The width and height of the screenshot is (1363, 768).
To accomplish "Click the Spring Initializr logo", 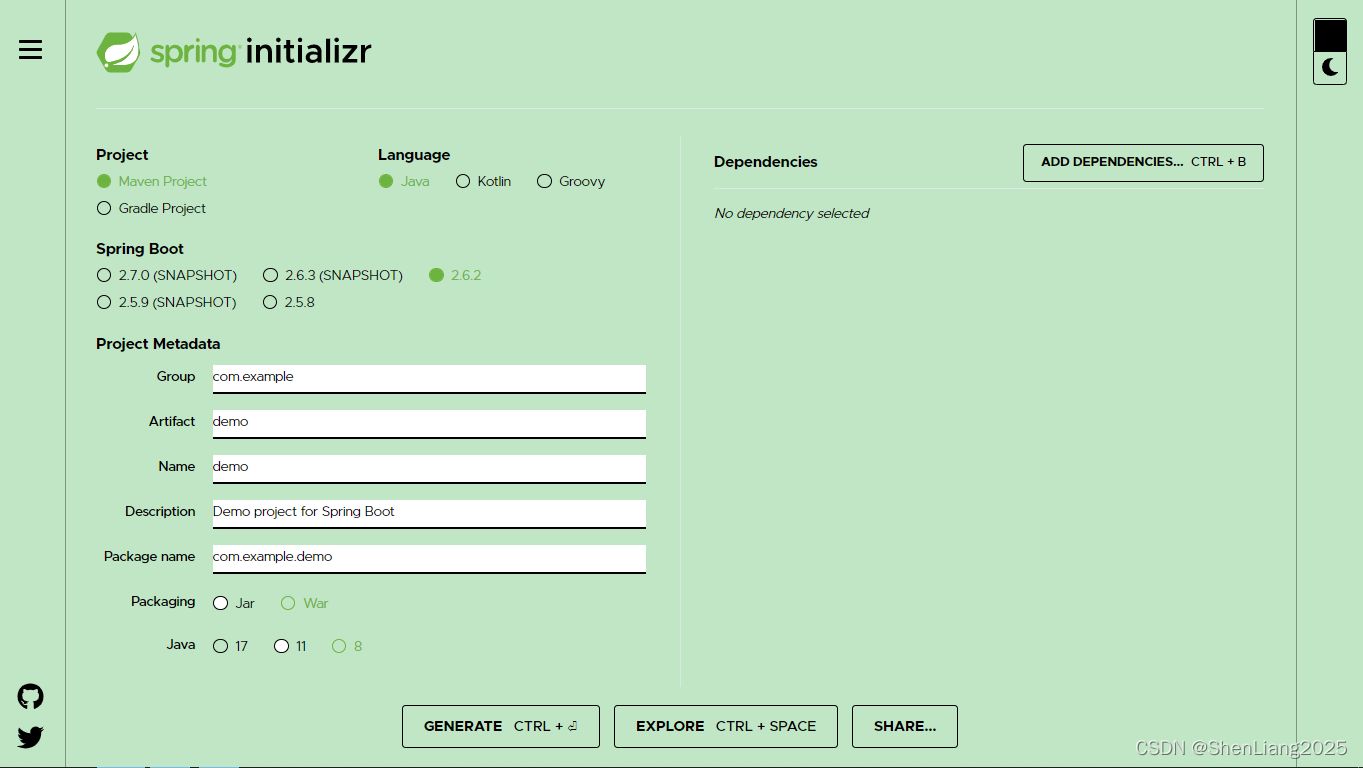I will (233, 51).
